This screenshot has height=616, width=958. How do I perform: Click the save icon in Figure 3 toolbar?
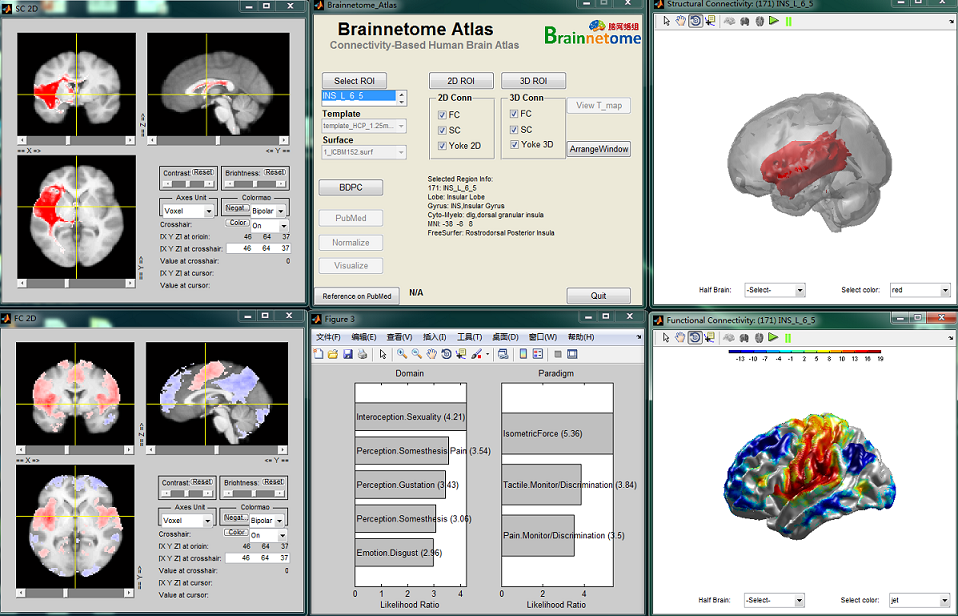pos(347,354)
